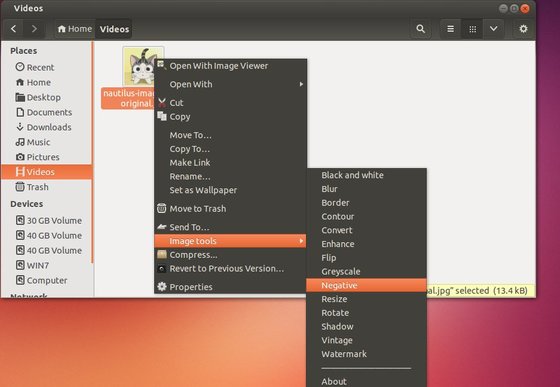Open view options down-arrow button
The image size is (560, 387).
click(x=494, y=29)
